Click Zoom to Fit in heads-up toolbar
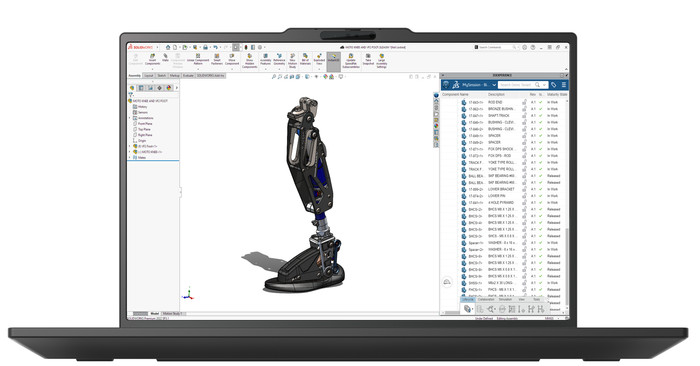Screen dimensions: 700x366 274,77
